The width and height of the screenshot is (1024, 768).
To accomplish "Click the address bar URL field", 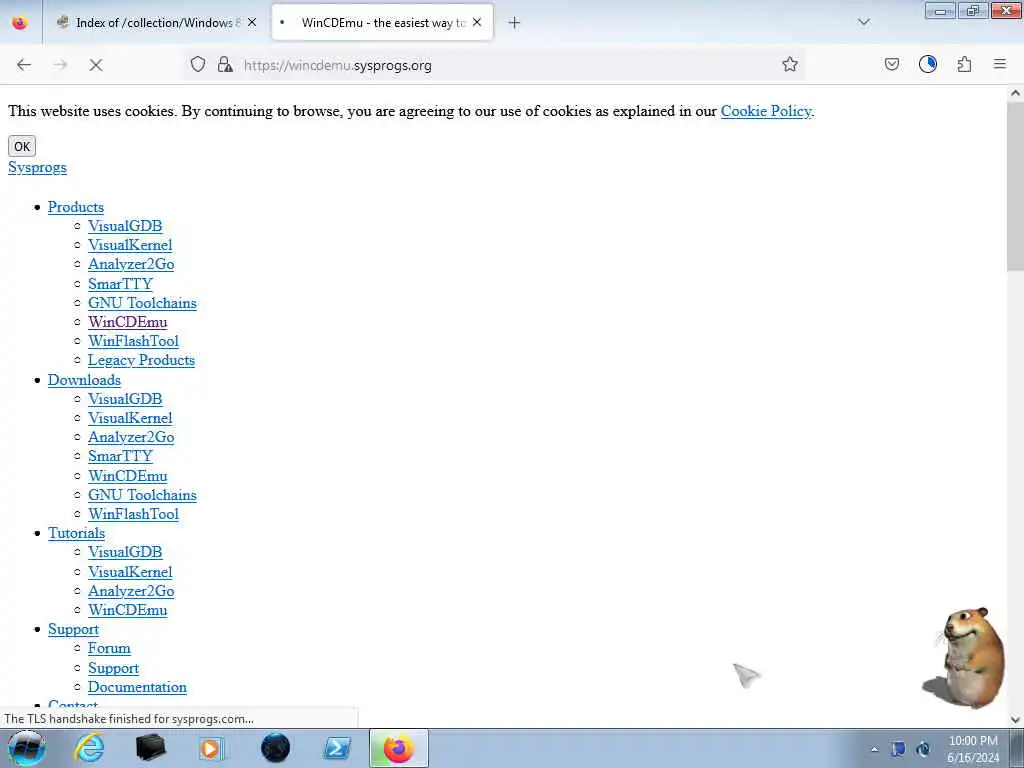I will [x=496, y=65].
